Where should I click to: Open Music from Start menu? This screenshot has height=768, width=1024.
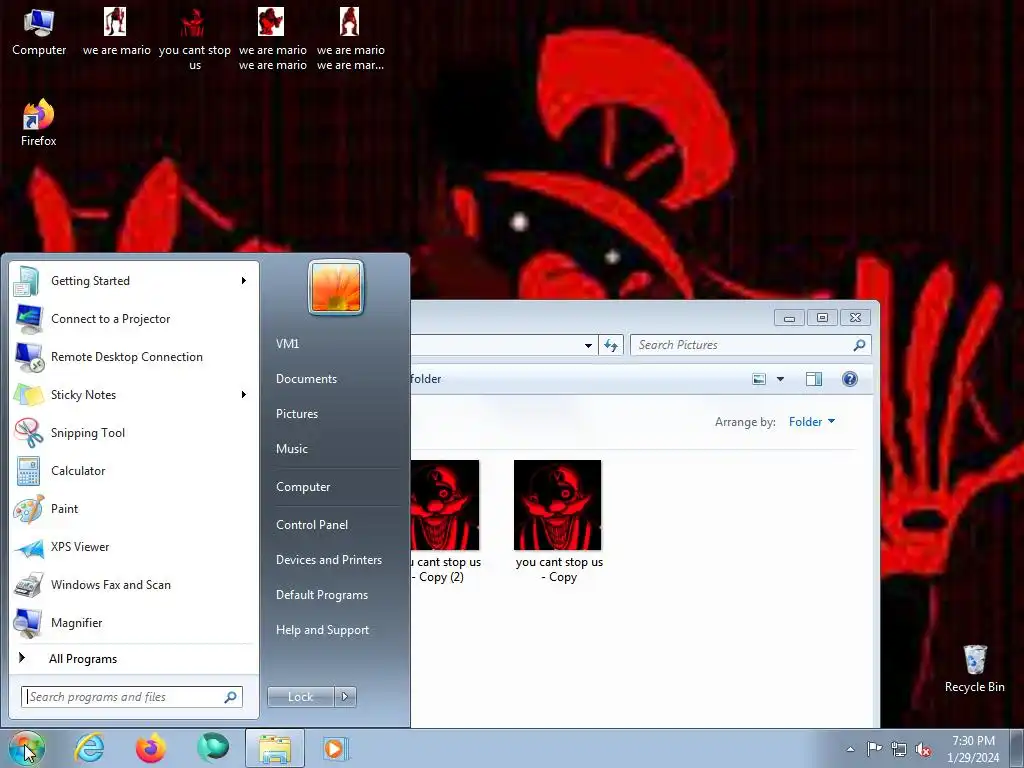[292, 449]
